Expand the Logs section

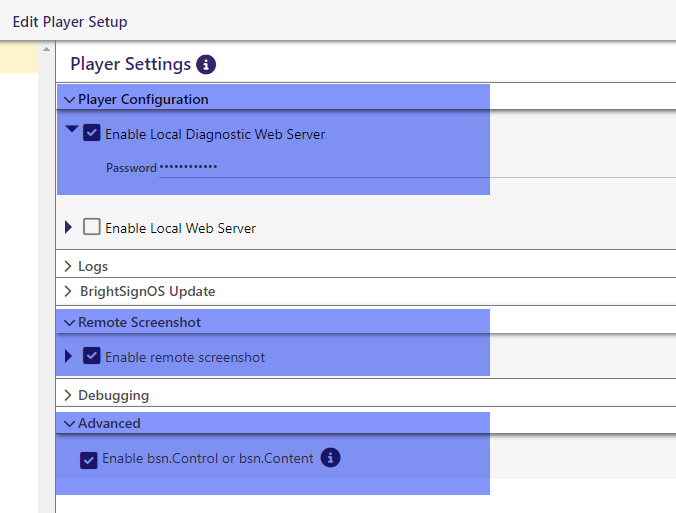69,266
